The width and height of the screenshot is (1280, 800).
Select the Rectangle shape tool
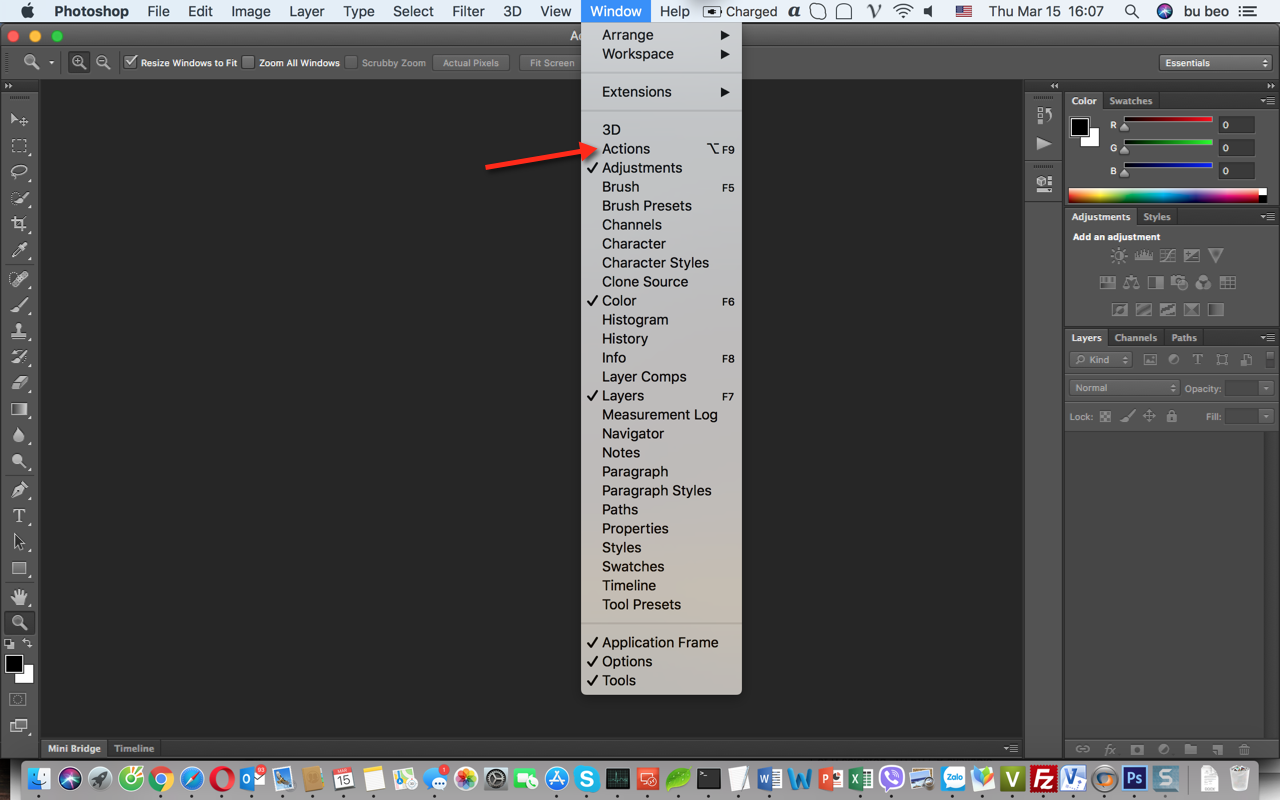pos(19,568)
